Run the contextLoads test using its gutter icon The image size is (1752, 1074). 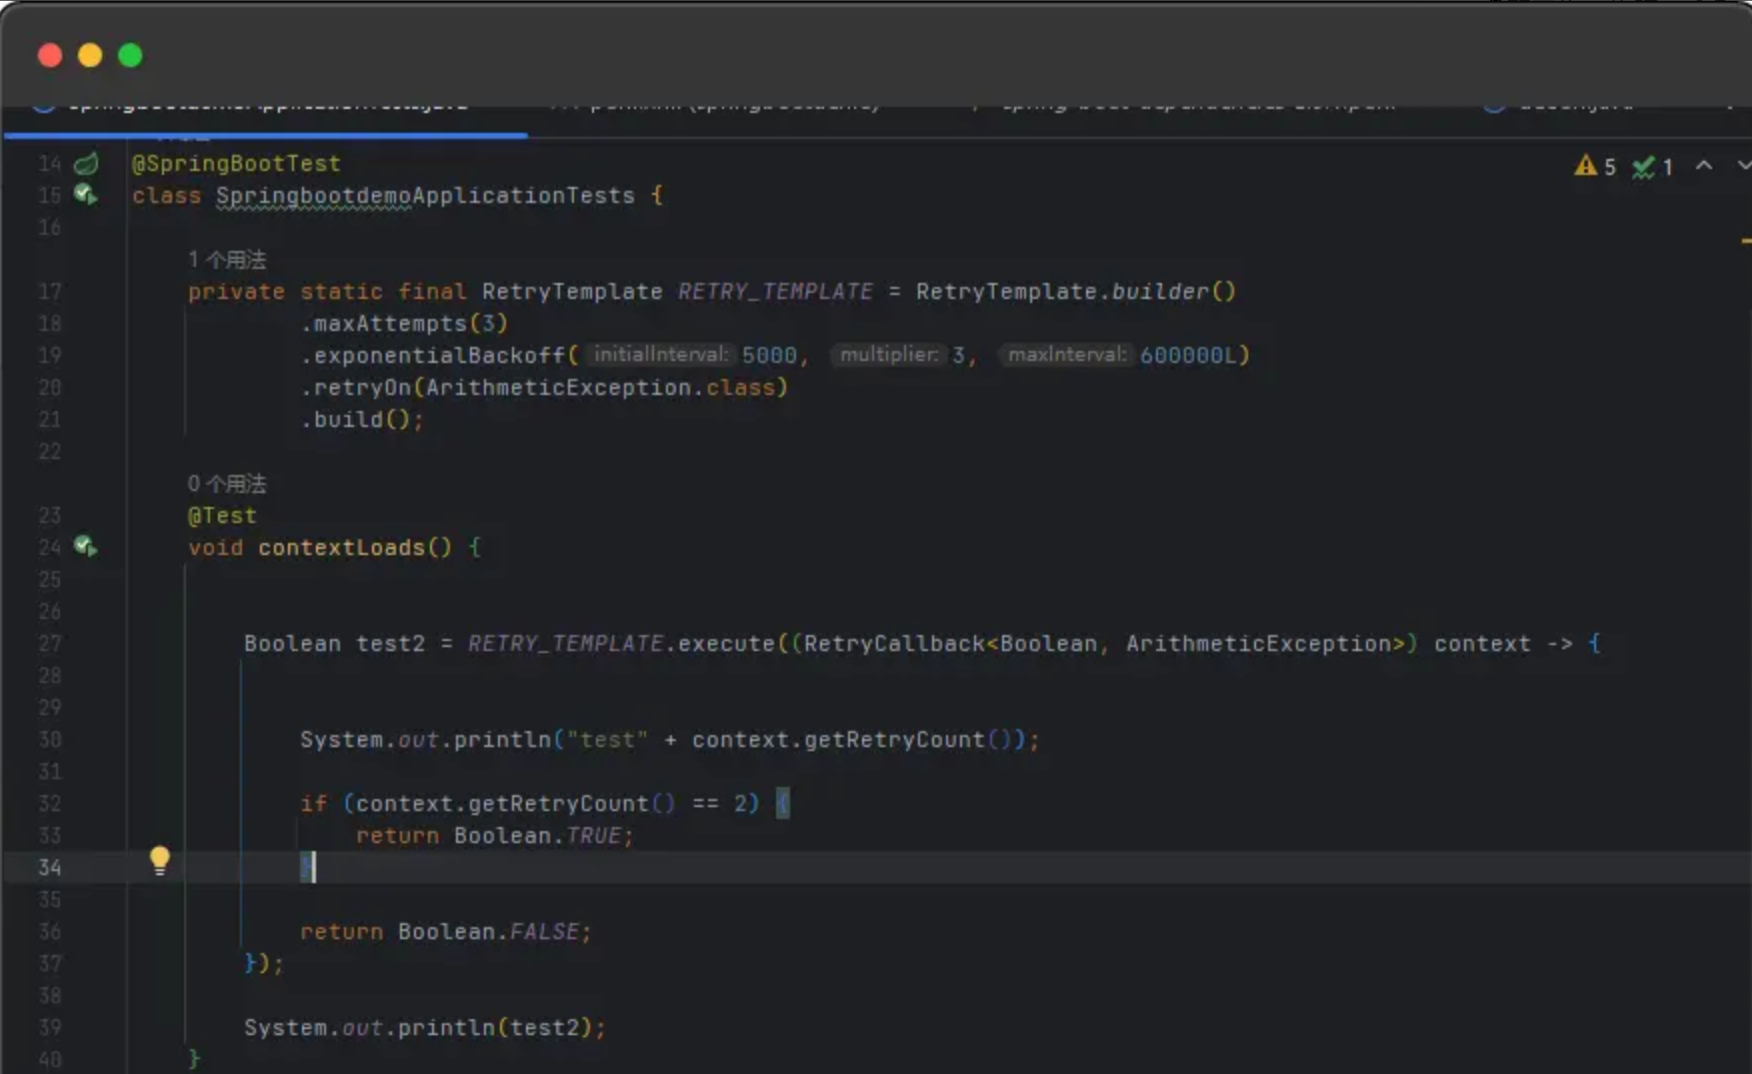coord(86,546)
